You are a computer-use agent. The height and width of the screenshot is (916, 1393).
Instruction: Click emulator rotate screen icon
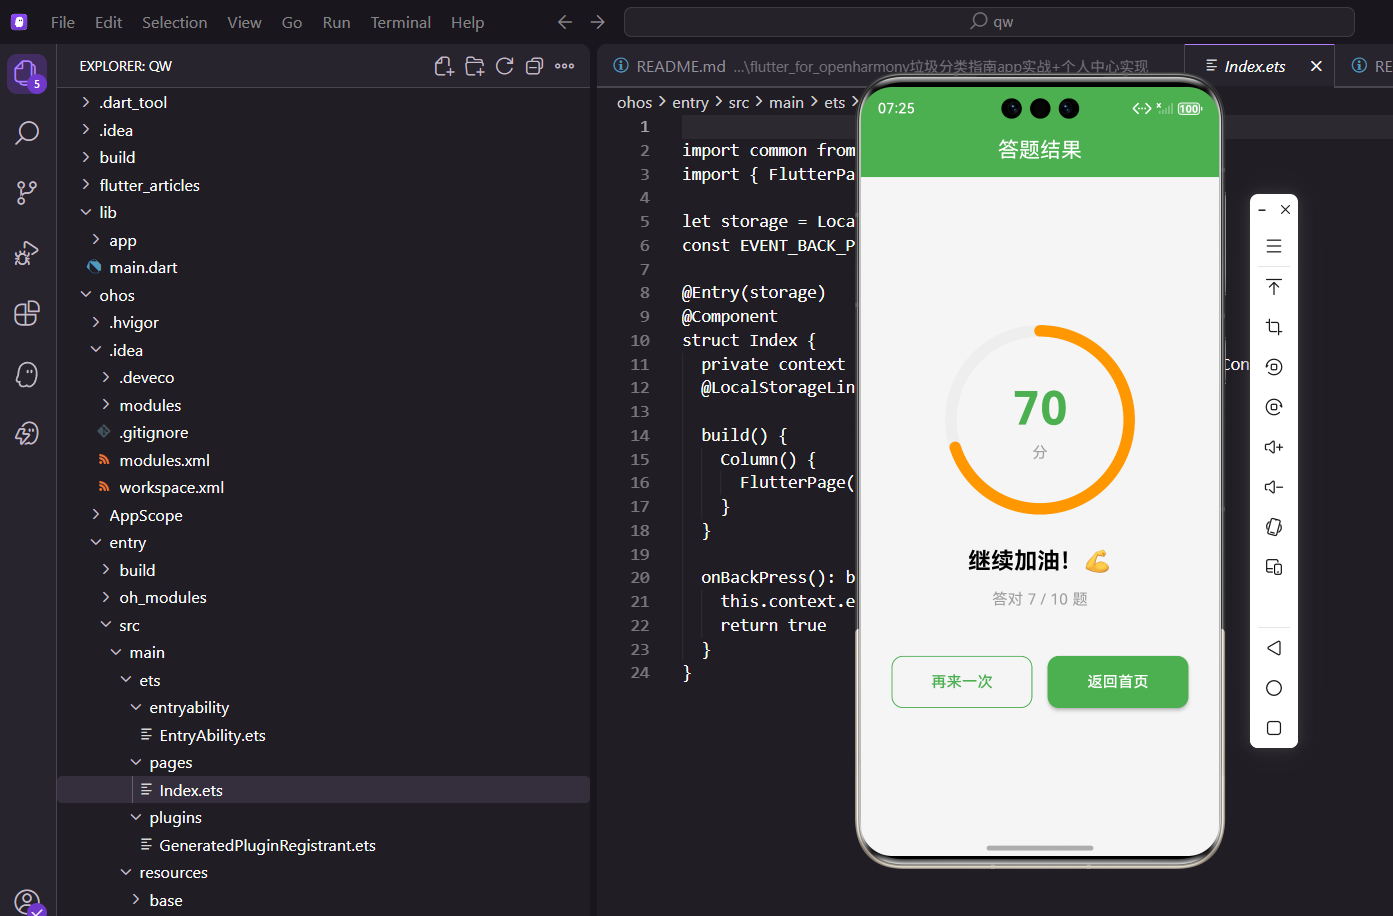click(1274, 527)
